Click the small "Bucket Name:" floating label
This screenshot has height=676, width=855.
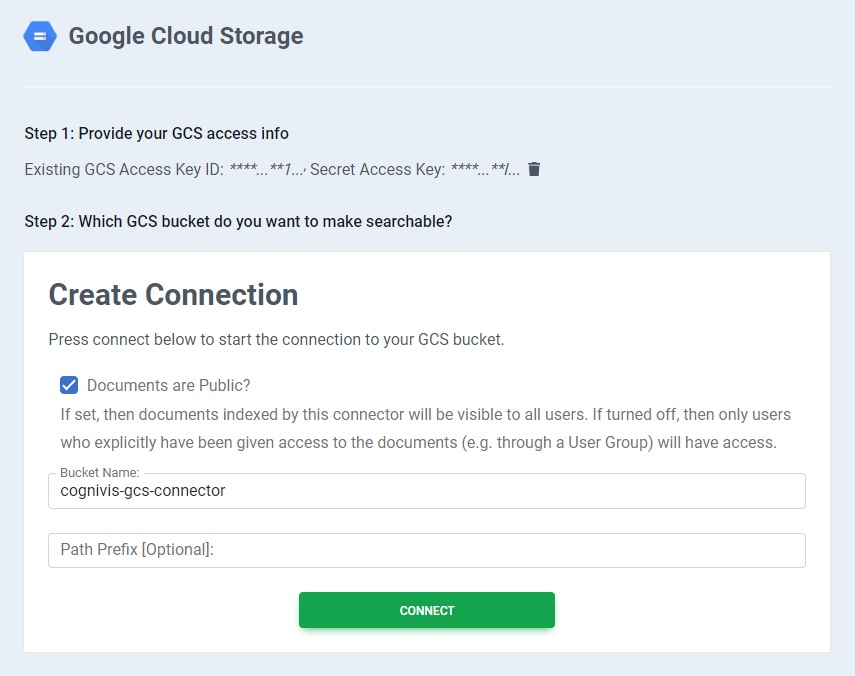point(99,472)
